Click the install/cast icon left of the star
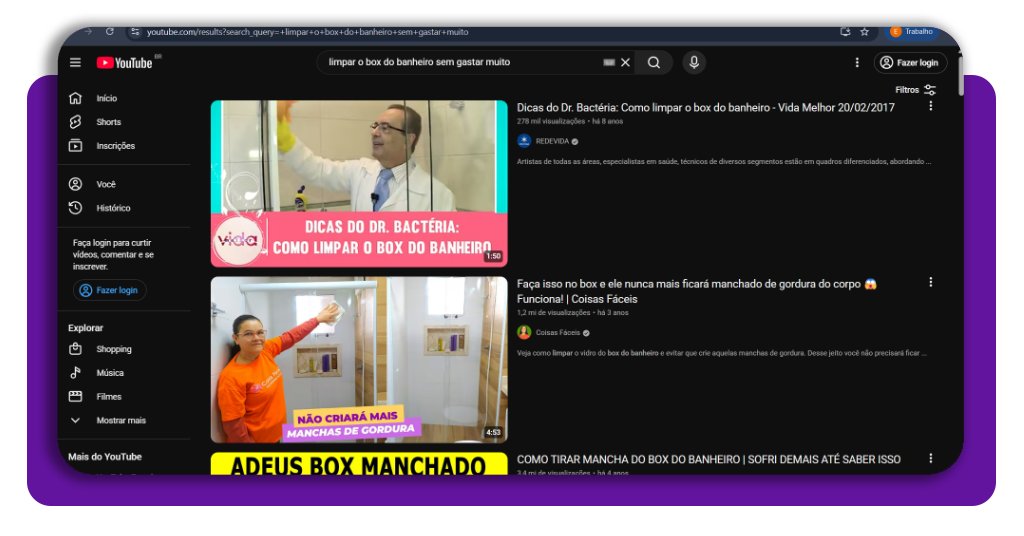This screenshot has height=536, width=1024. pos(845,31)
